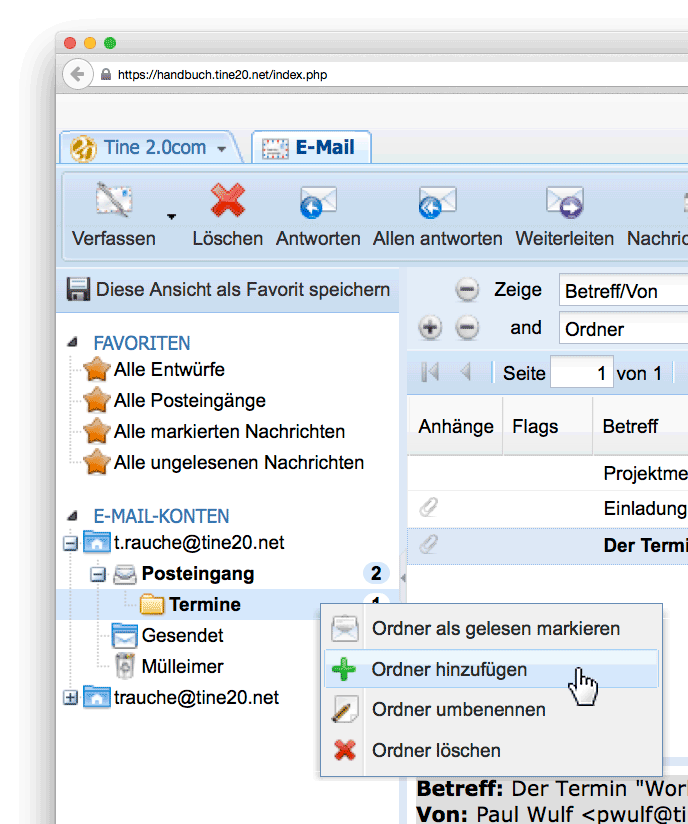Click the t.rauche@tine20.net account icon
Viewport: 688px width, 824px height.
point(97,542)
